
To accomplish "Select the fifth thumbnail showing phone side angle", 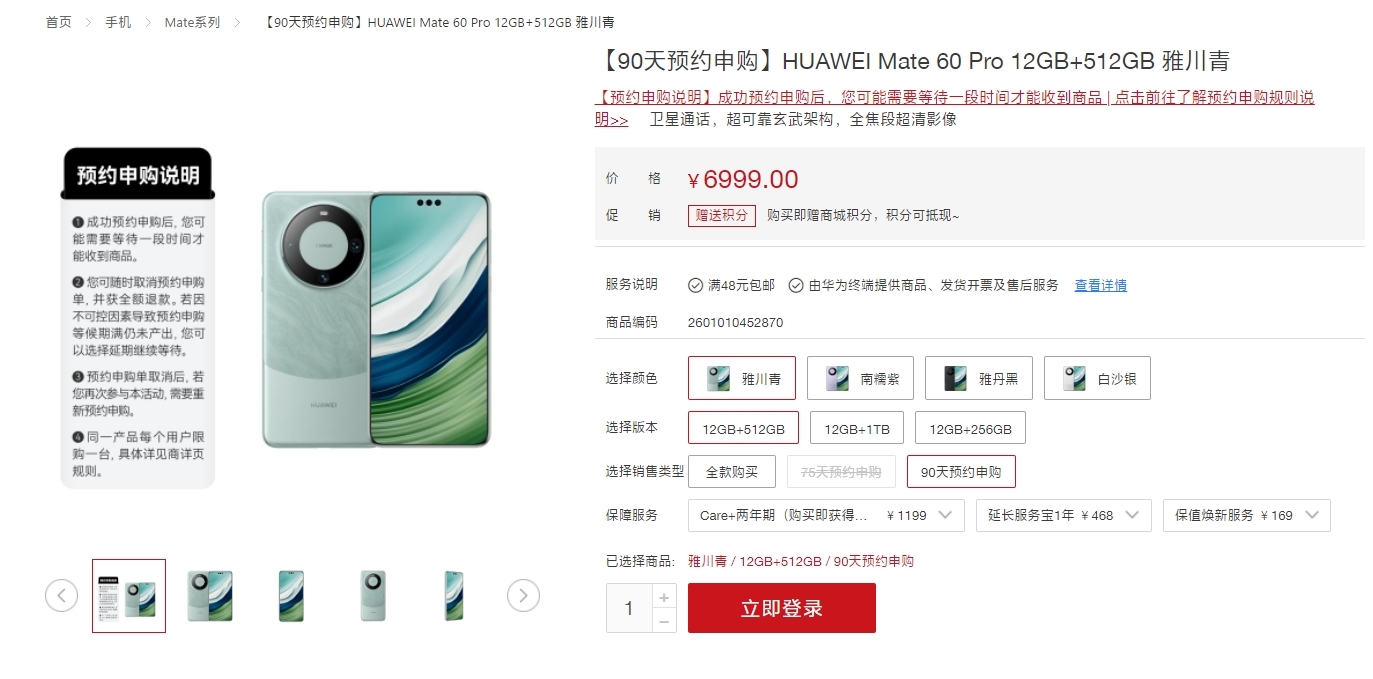I will coord(453,596).
